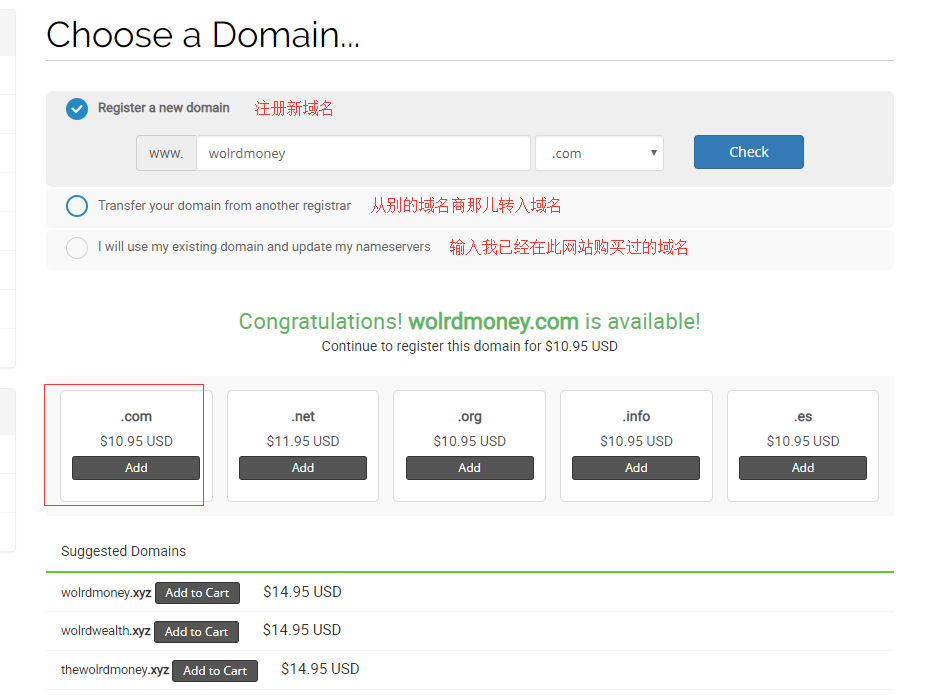The height and width of the screenshot is (695, 937).
Task: Add the .net domain for $11.95
Action: point(303,468)
